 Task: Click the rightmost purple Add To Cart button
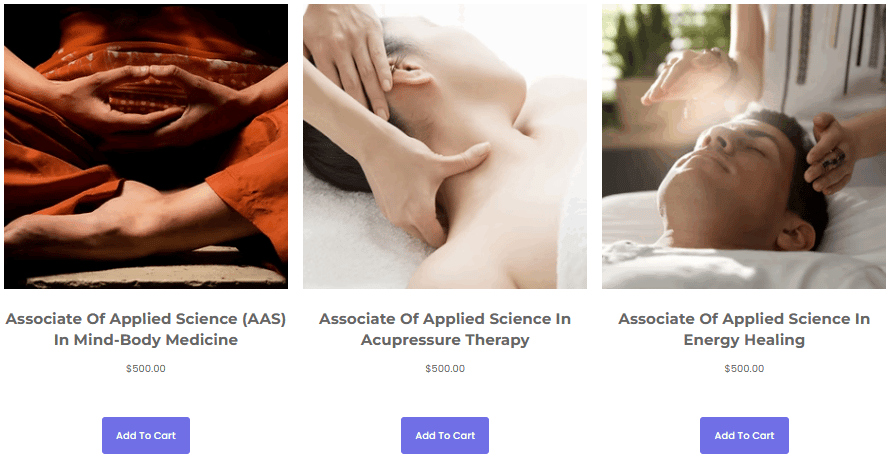click(744, 435)
